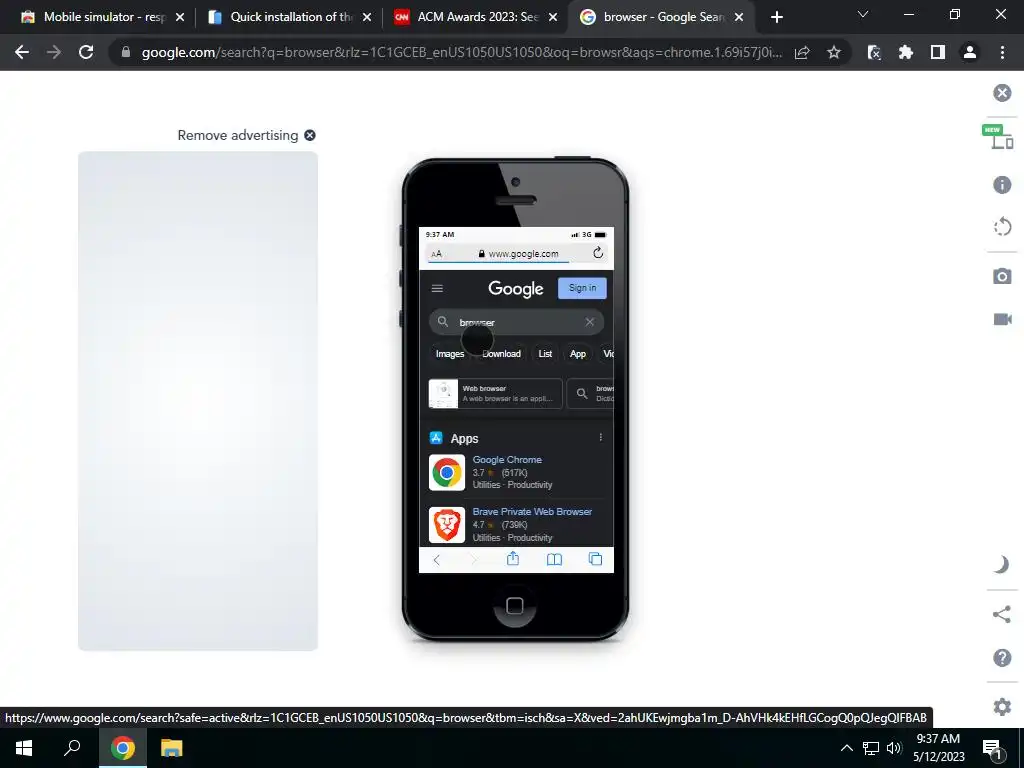The image size is (1024, 768).
Task: Open Windows taskbar search
Action: (72, 748)
